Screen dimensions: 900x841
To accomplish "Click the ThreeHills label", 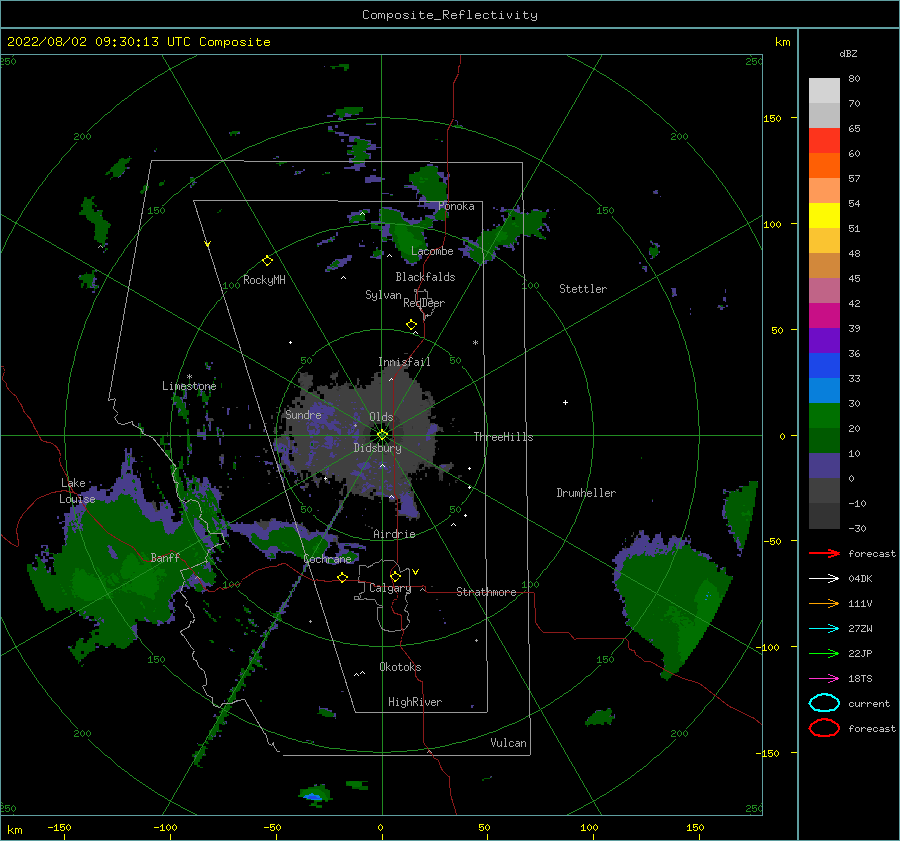I will (x=503, y=437).
